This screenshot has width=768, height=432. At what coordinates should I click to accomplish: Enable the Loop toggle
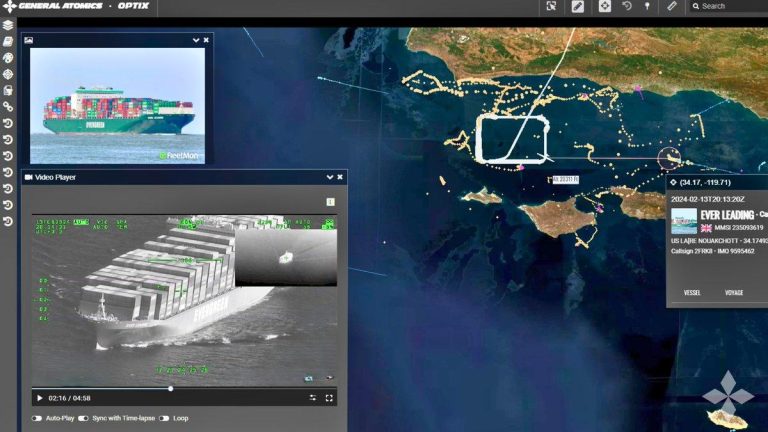tap(164, 418)
